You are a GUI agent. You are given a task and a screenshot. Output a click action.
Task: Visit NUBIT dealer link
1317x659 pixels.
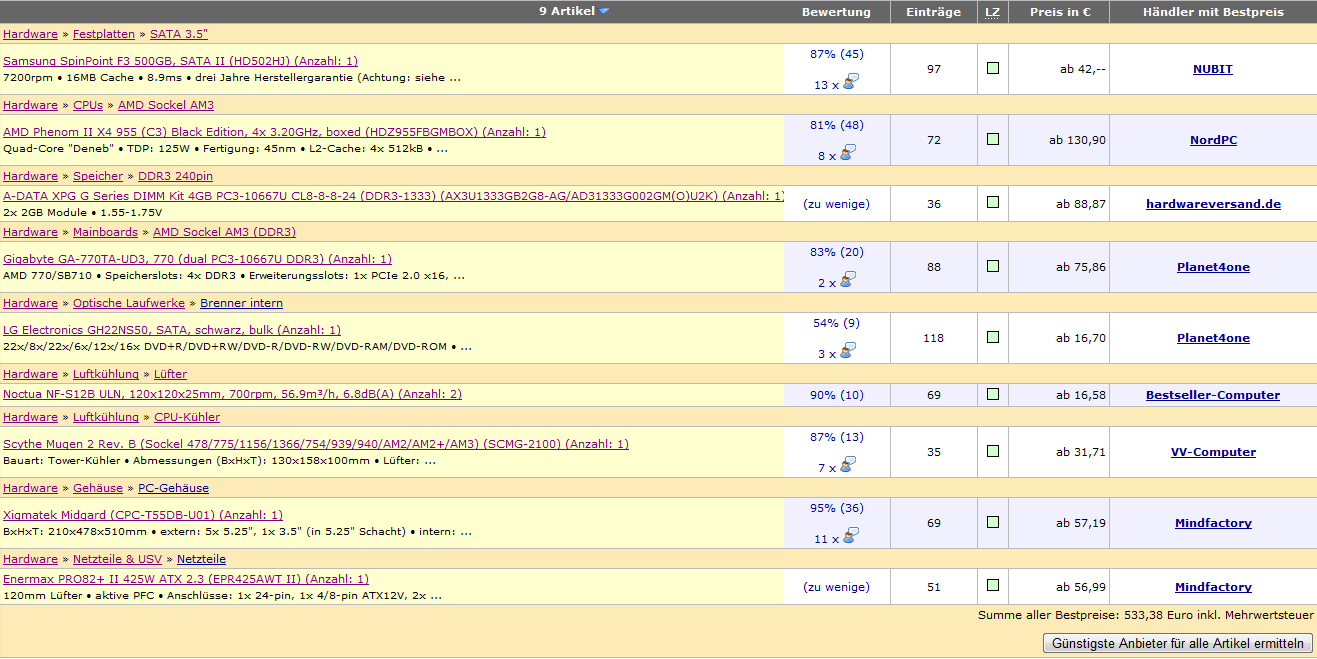pyautogui.click(x=1213, y=69)
